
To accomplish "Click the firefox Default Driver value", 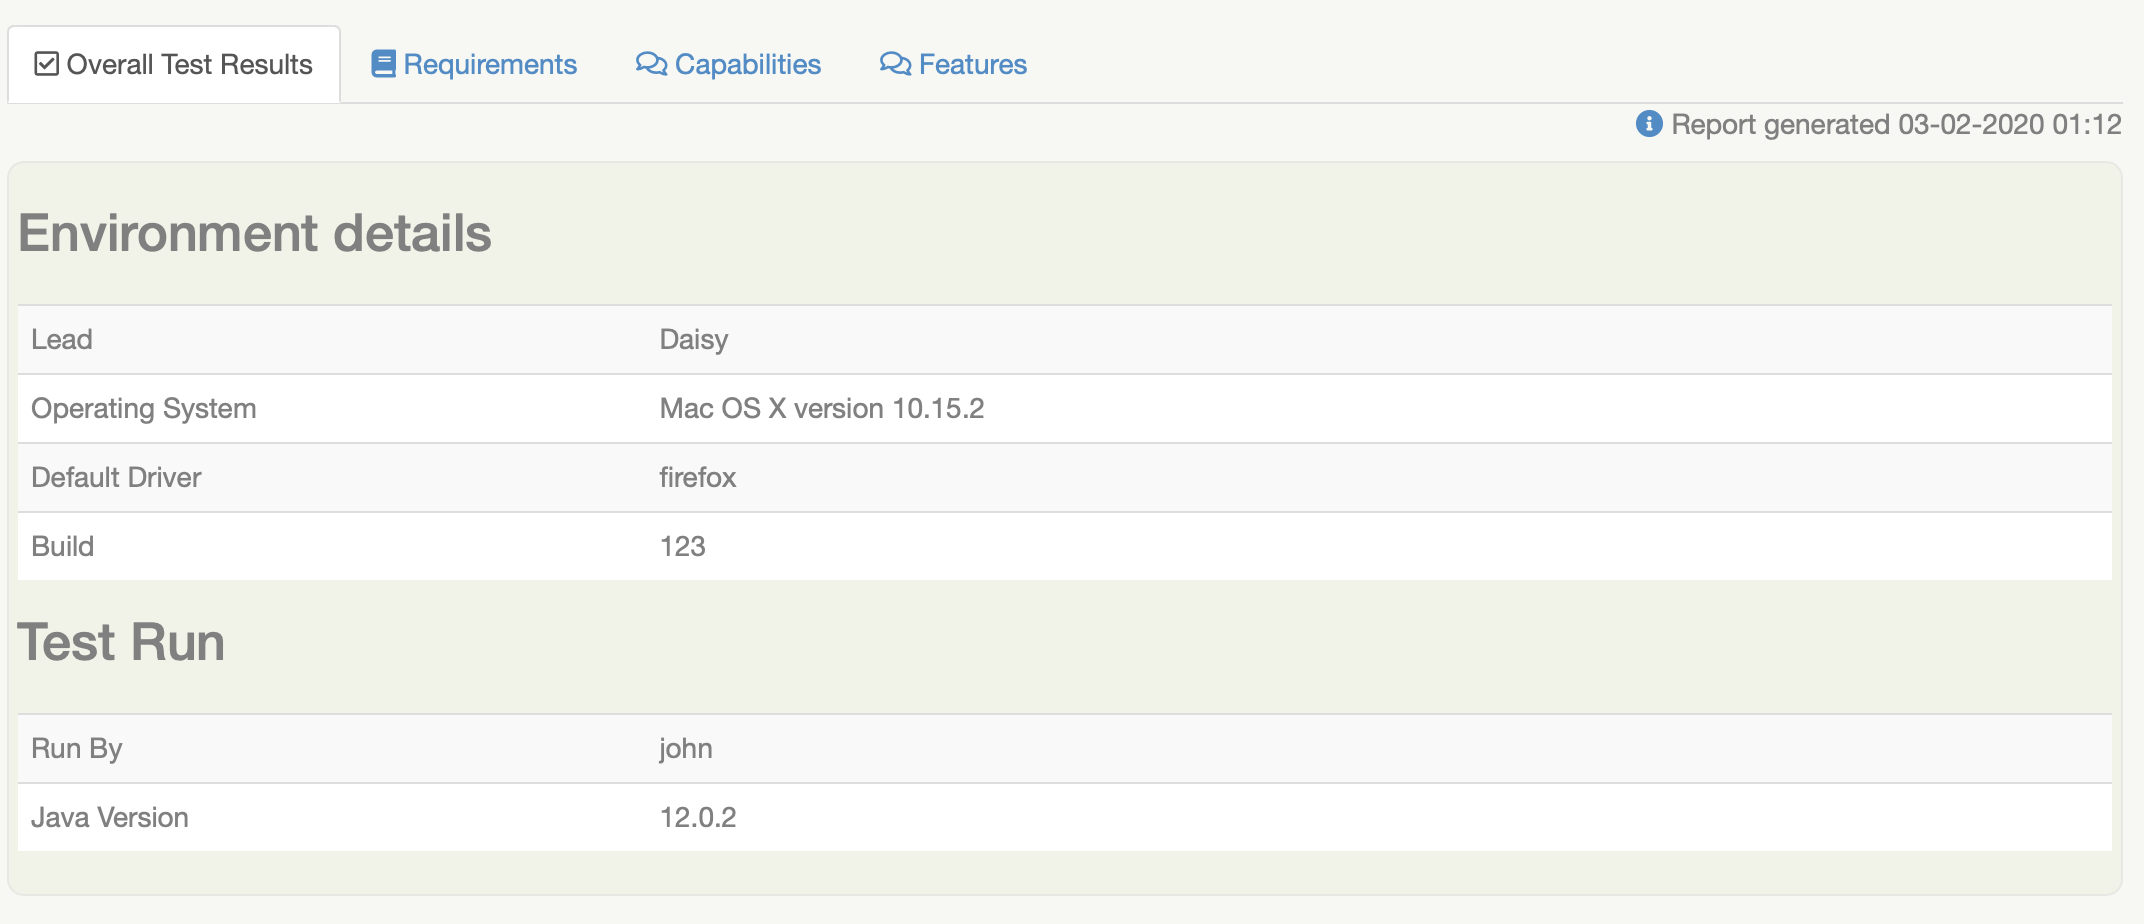I will coord(697,478).
